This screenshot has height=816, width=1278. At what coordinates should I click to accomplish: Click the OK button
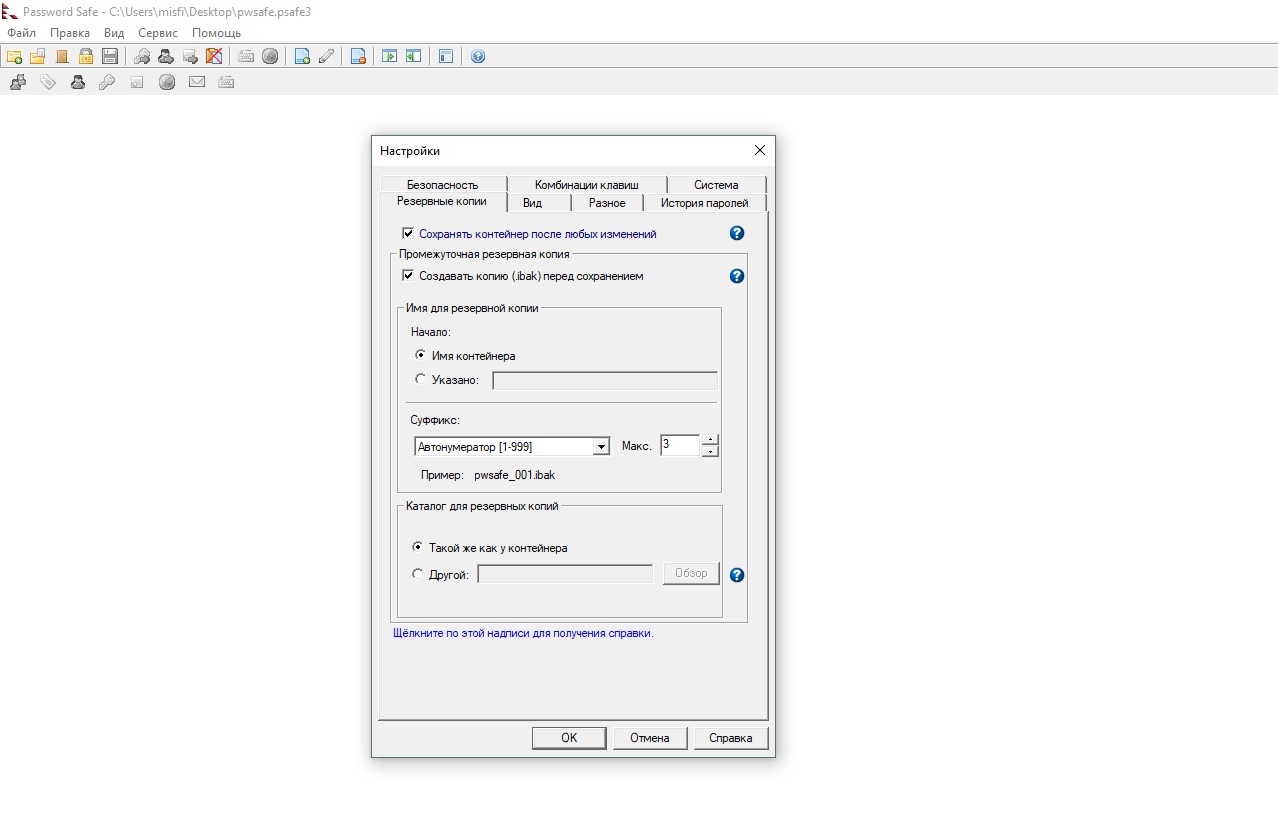coord(569,738)
